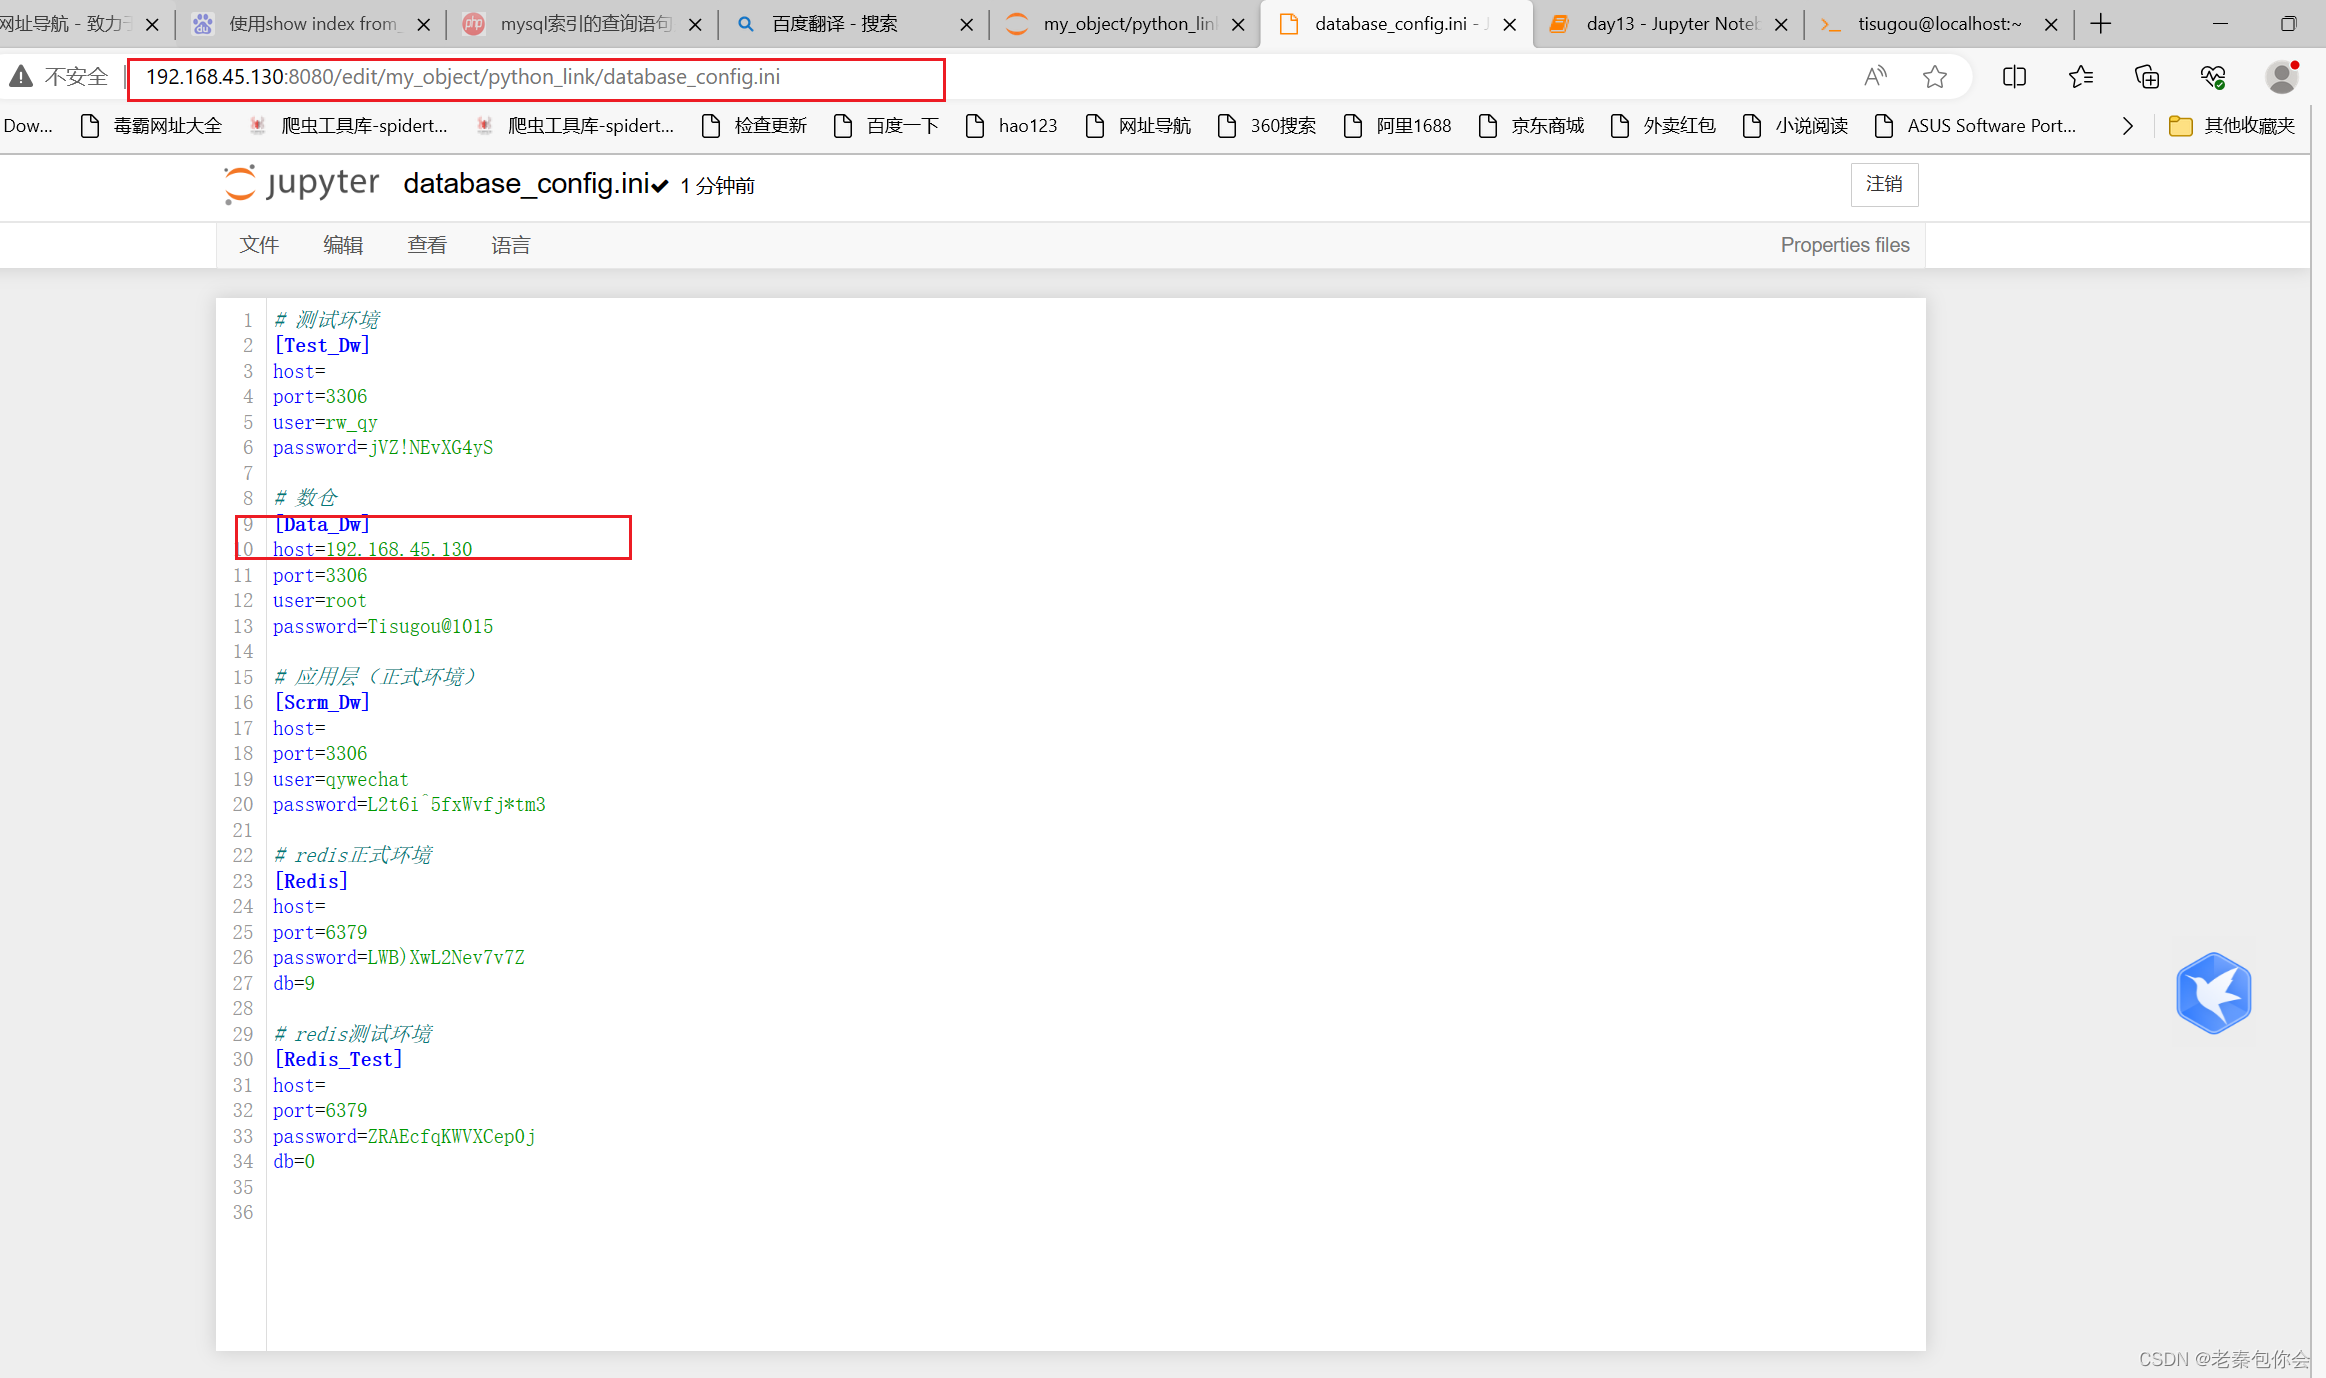This screenshot has width=2326, height=1378.
Task: Click the [Redis_Test] section header
Action: (338, 1060)
